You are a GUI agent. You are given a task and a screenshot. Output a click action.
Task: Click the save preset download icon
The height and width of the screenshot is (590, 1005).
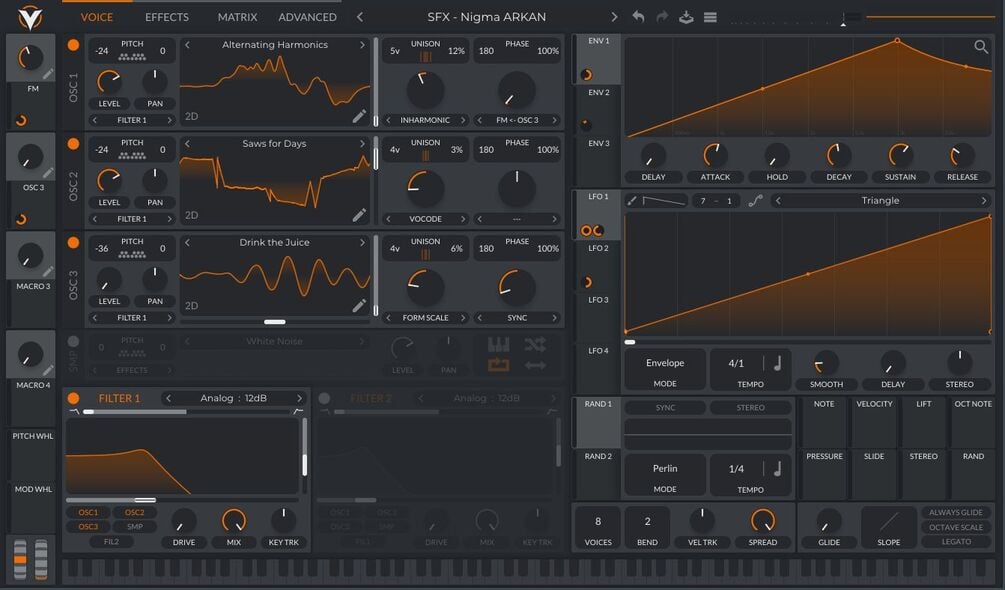[686, 17]
